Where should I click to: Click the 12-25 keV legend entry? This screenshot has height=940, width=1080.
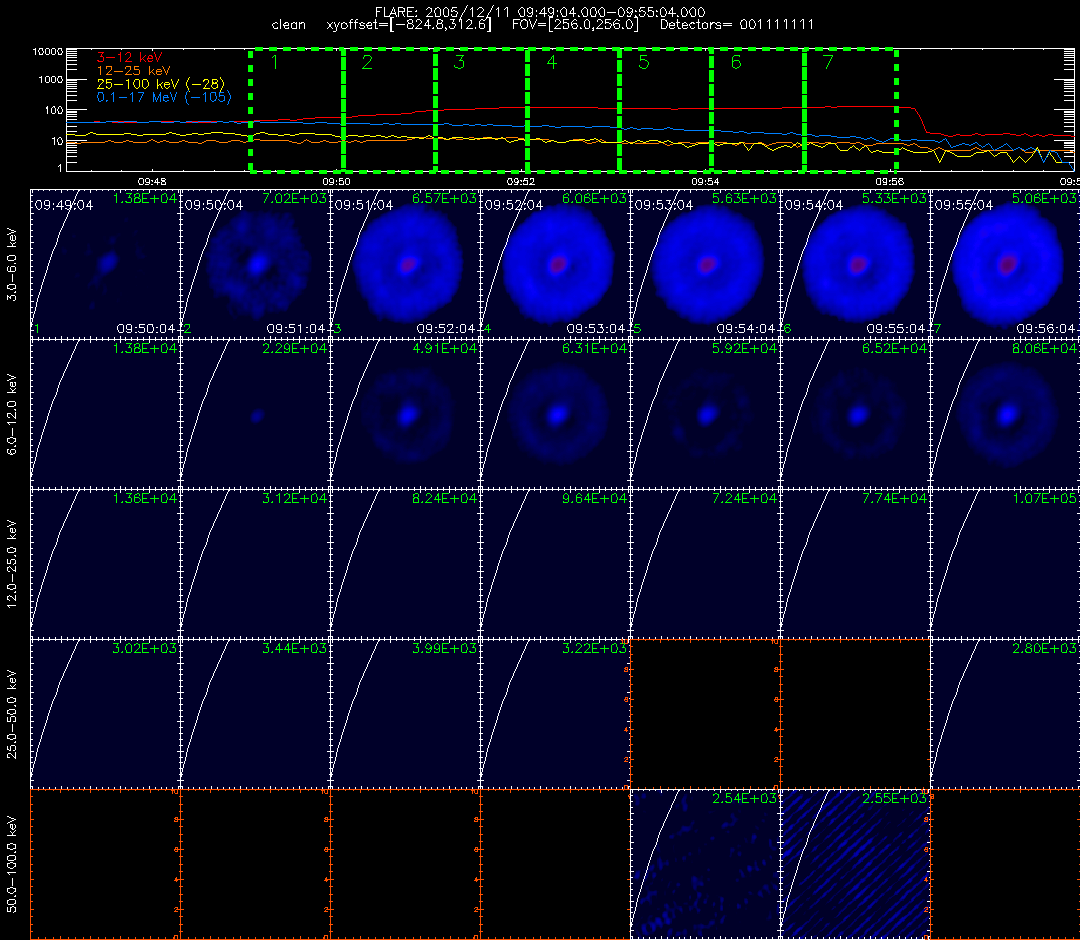133,71
